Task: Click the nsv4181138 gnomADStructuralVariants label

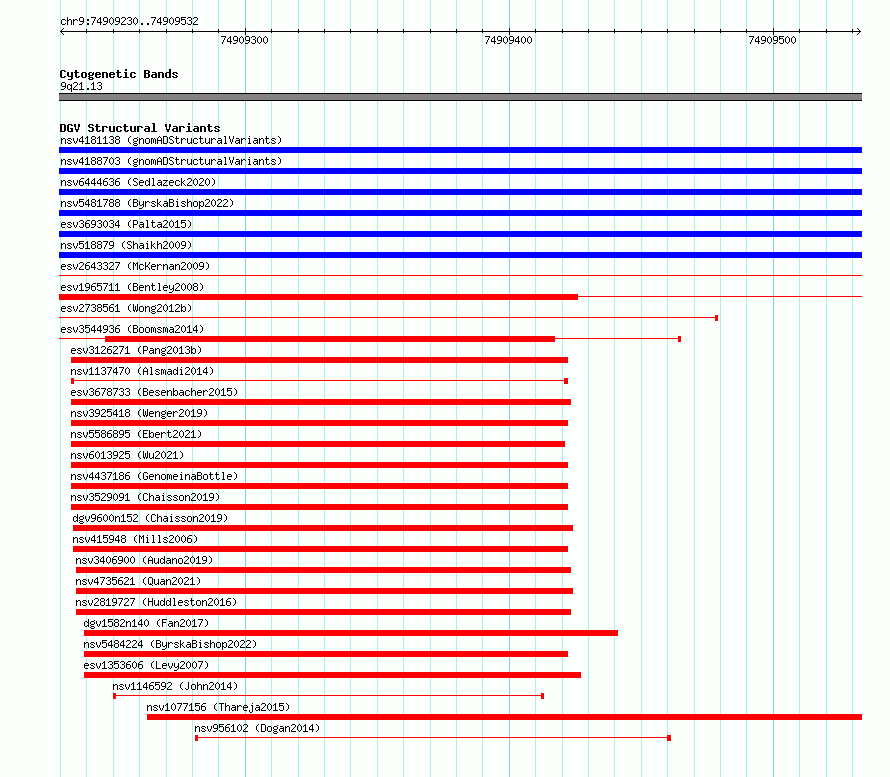Action: (x=171, y=140)
